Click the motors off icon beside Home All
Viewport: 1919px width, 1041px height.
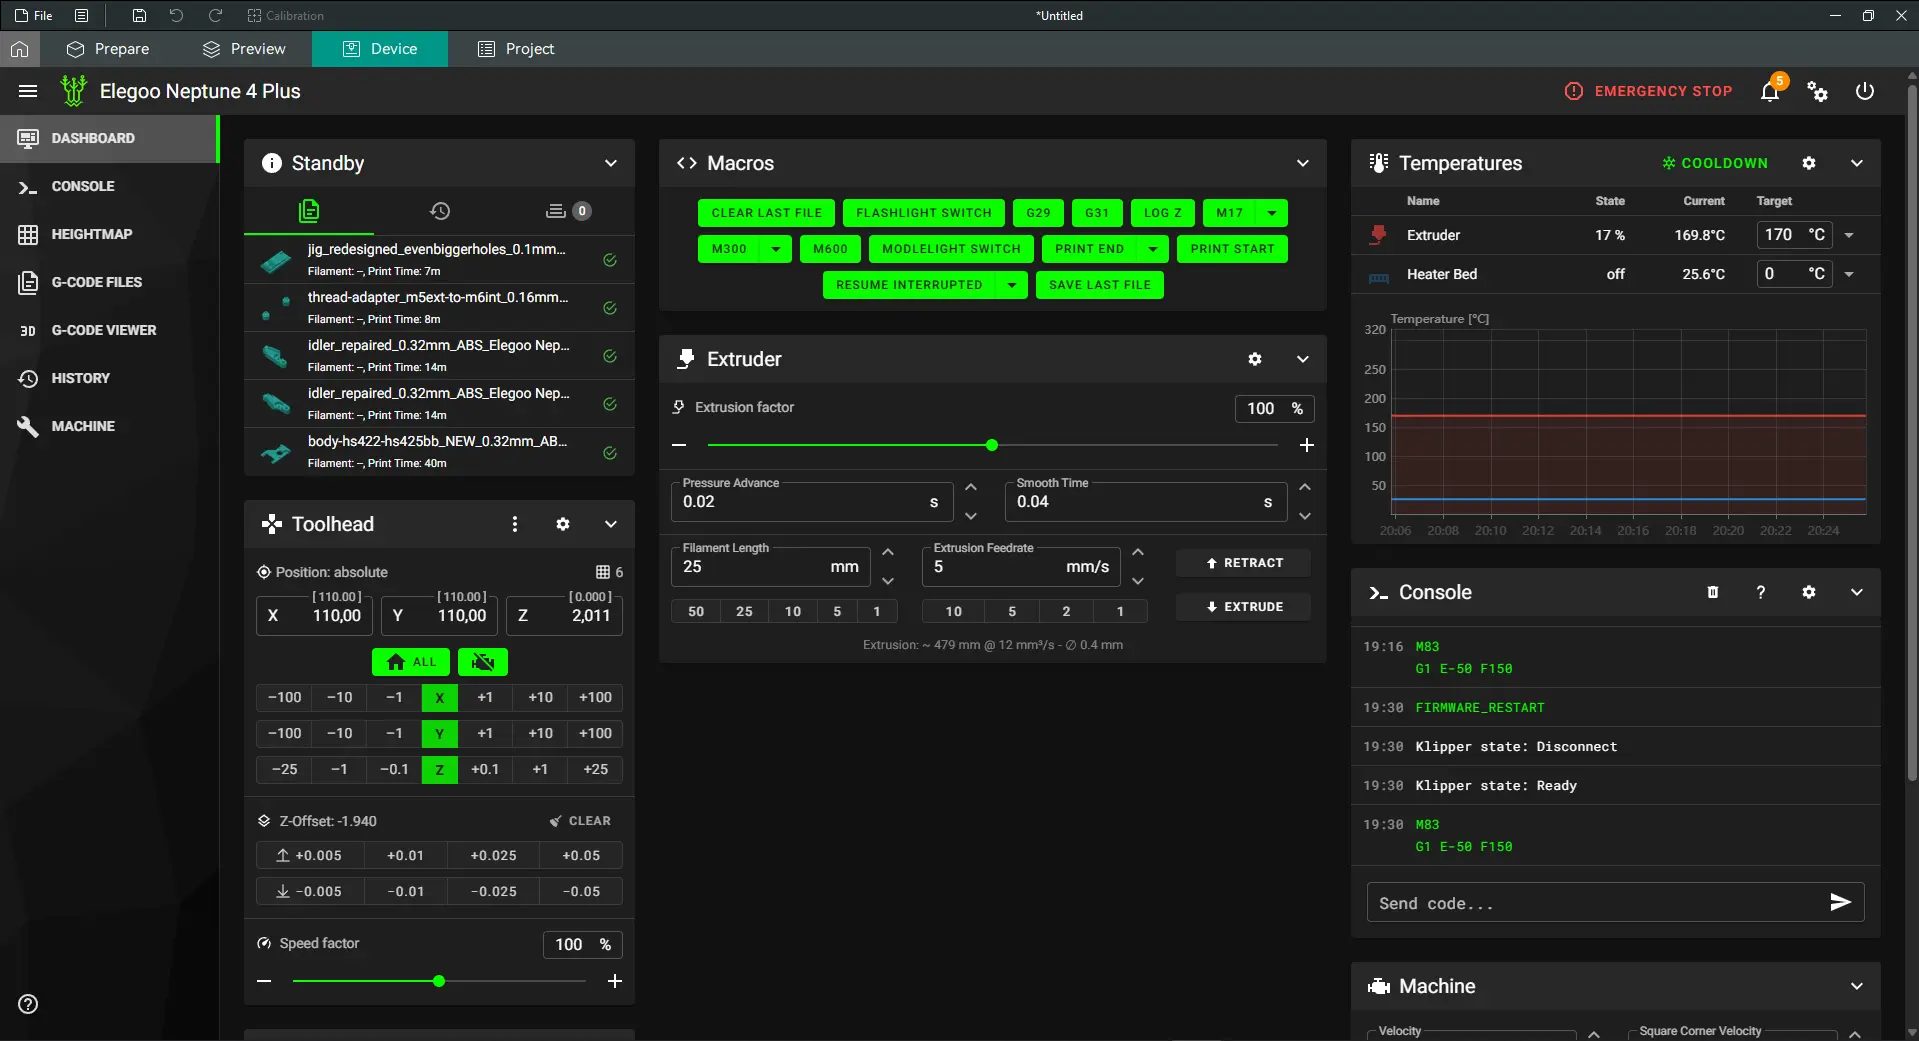483,662
